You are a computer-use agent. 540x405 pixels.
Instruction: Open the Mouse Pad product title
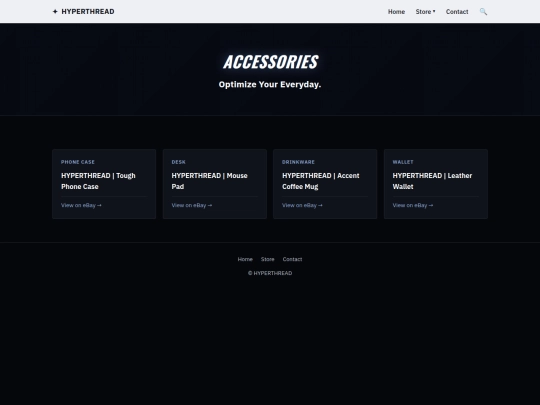pos(209,181)
